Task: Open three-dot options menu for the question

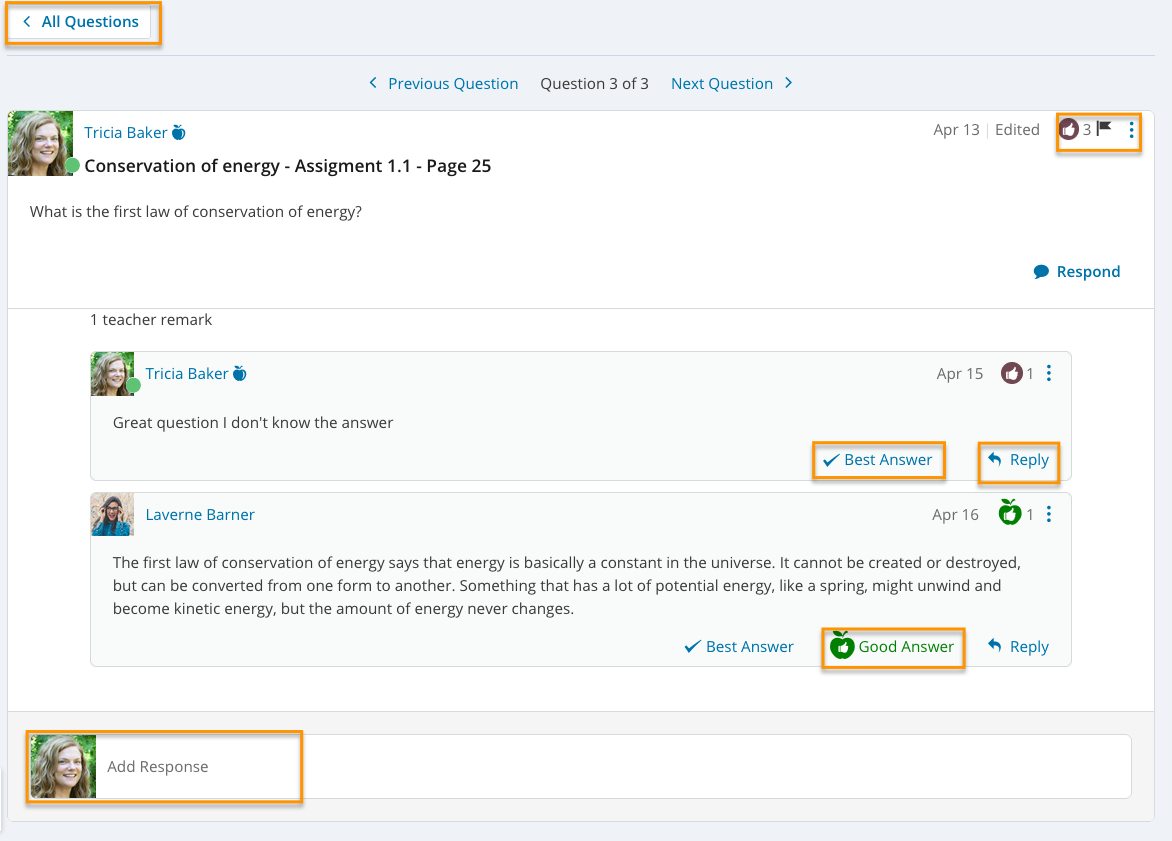Action: 1132,129
